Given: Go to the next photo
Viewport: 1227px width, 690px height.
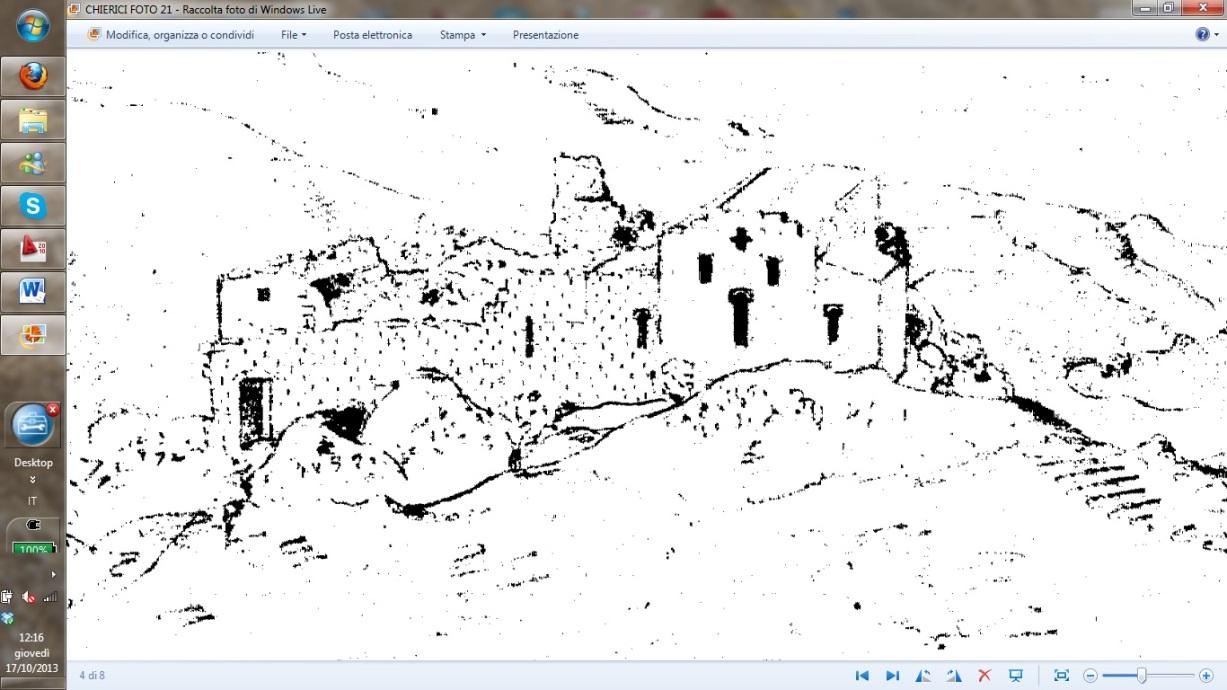Looking at the screenshot, I should click(x=893, y=676).
